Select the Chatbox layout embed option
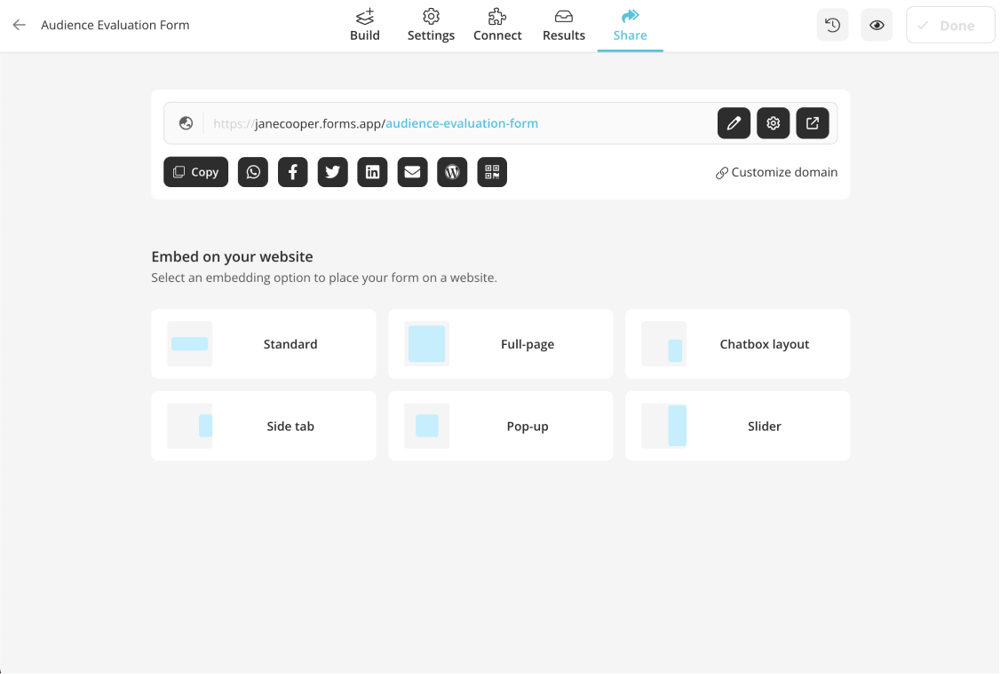The height and width of the screenshot is (674, 1000). pyautogui.click(x=737, y=343)
